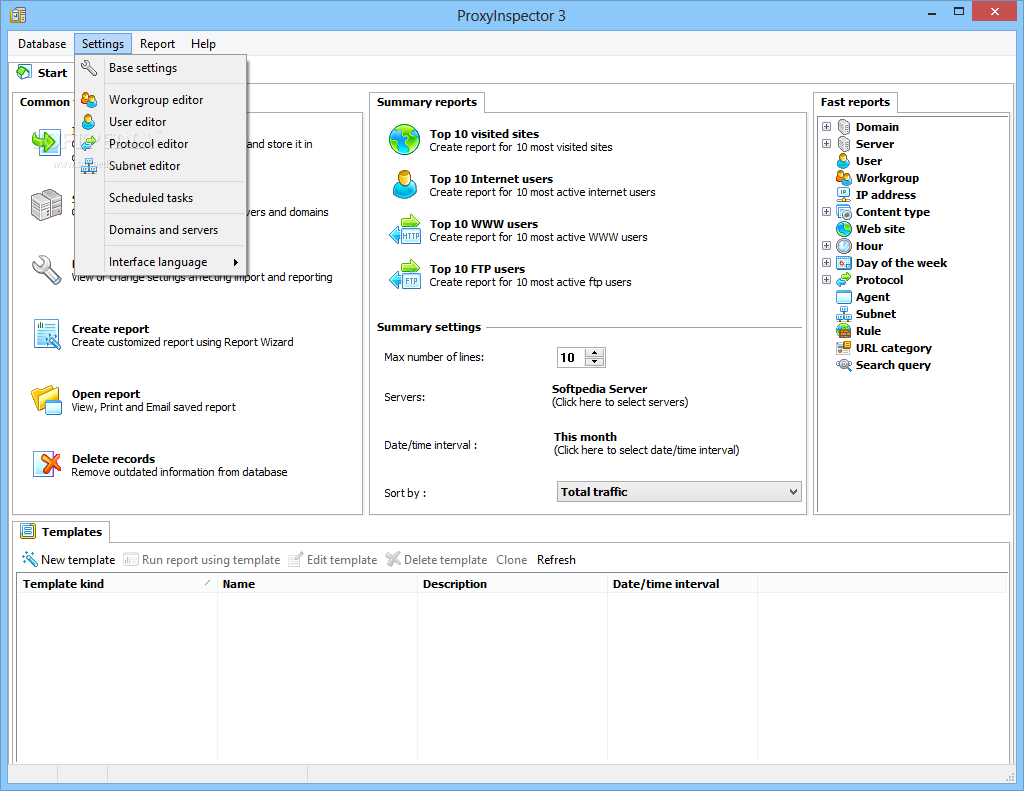
Task: Open the Help menu
Action: tap(203, 44)
